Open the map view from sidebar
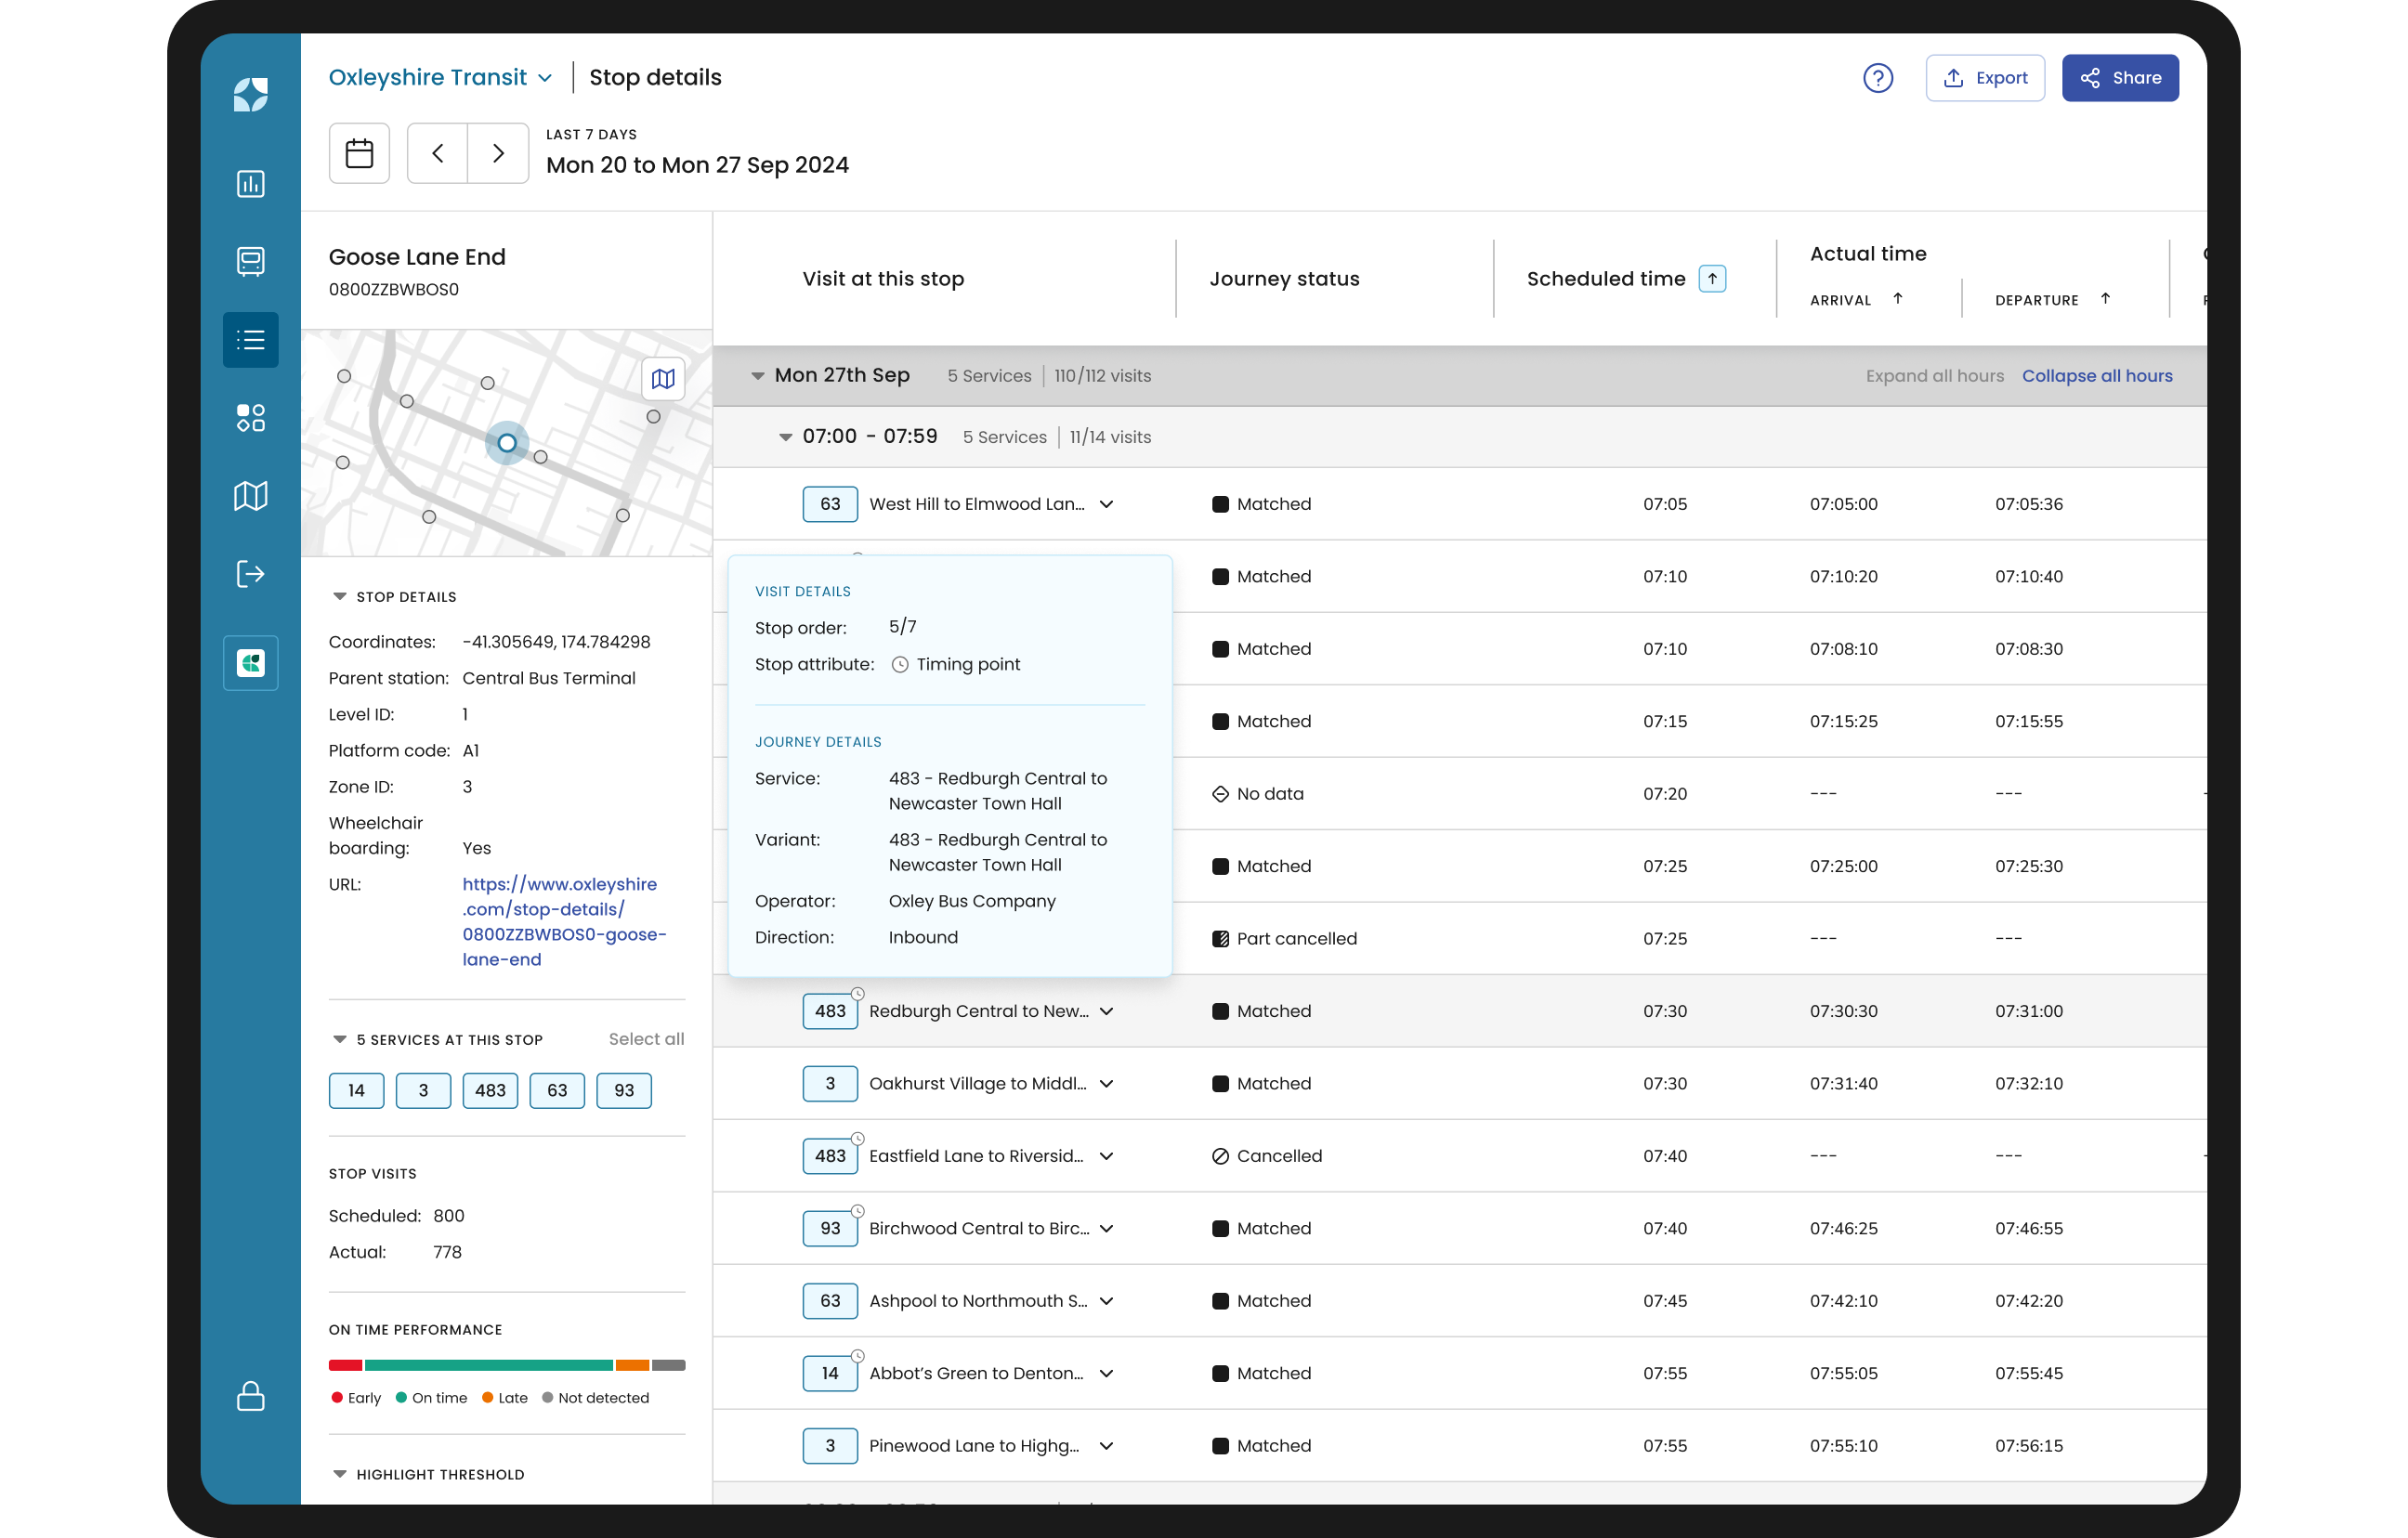Viewport: 2408px width, 1538px height. (x=250, y=496)
